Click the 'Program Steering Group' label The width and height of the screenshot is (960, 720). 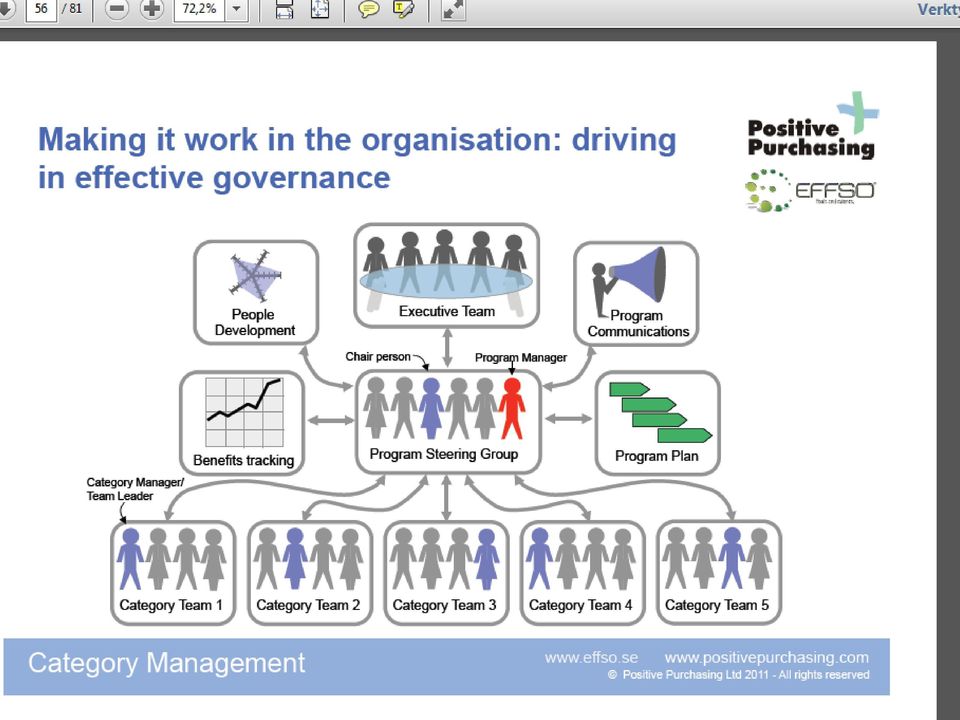(x=444, y=454)
